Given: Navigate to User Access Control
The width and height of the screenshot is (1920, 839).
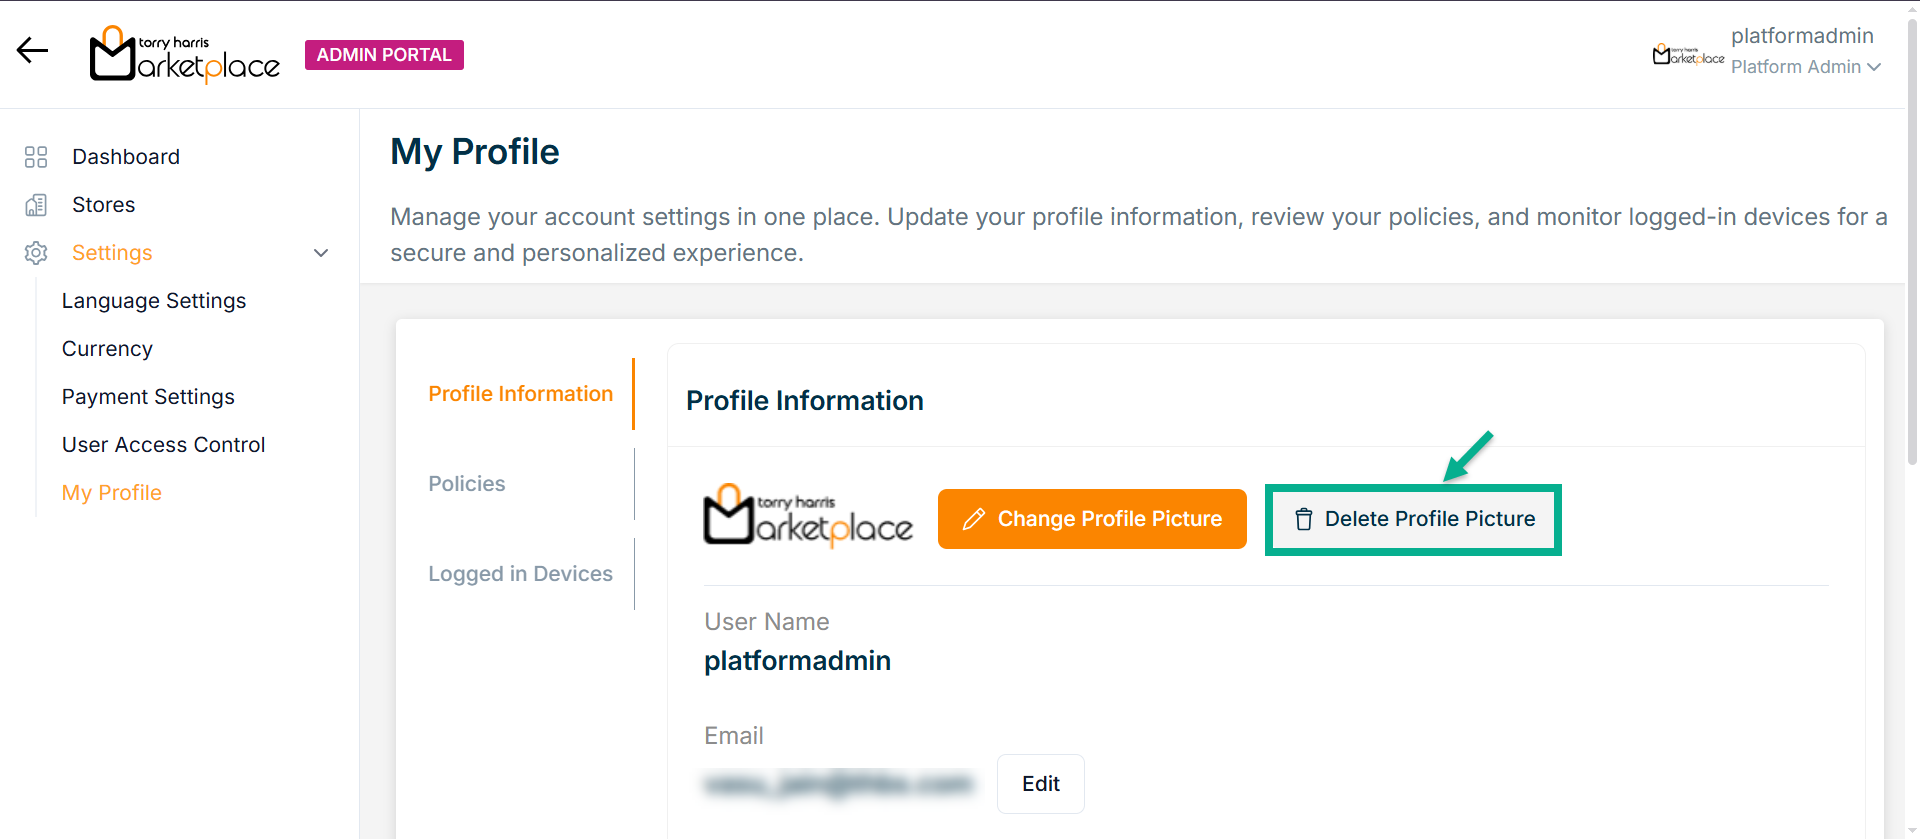Looking at the screenshot, I should click(163, 445).
